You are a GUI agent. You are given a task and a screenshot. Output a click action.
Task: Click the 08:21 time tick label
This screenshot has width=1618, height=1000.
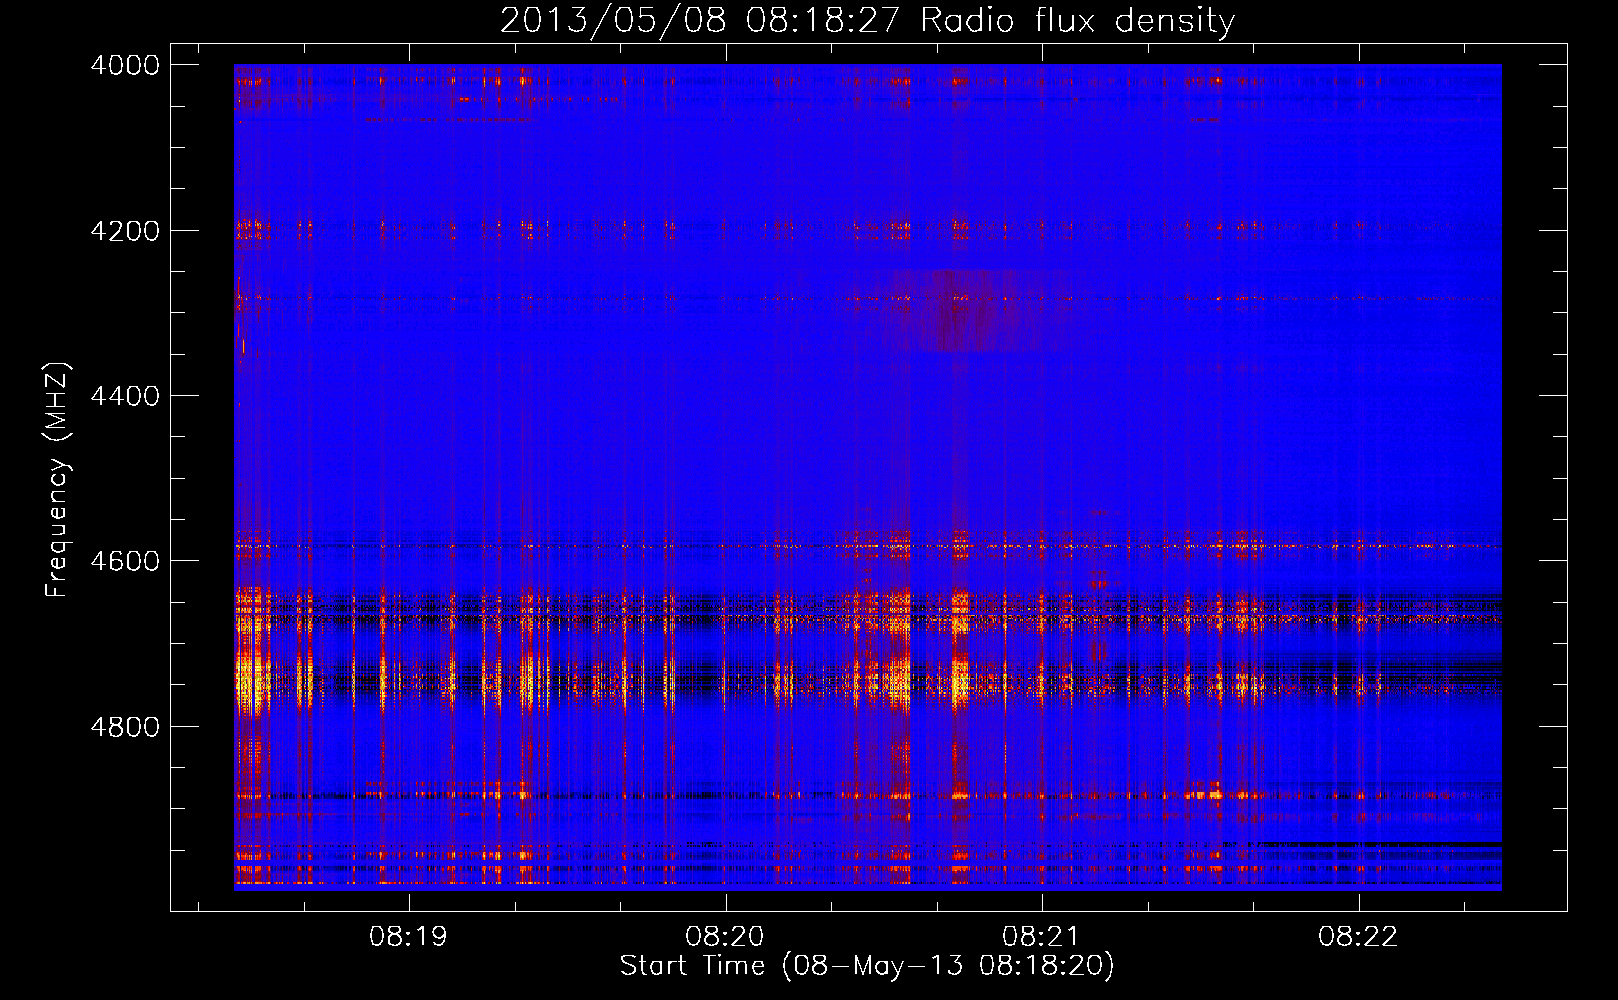pyautogui.click(x=1041, y=936)
